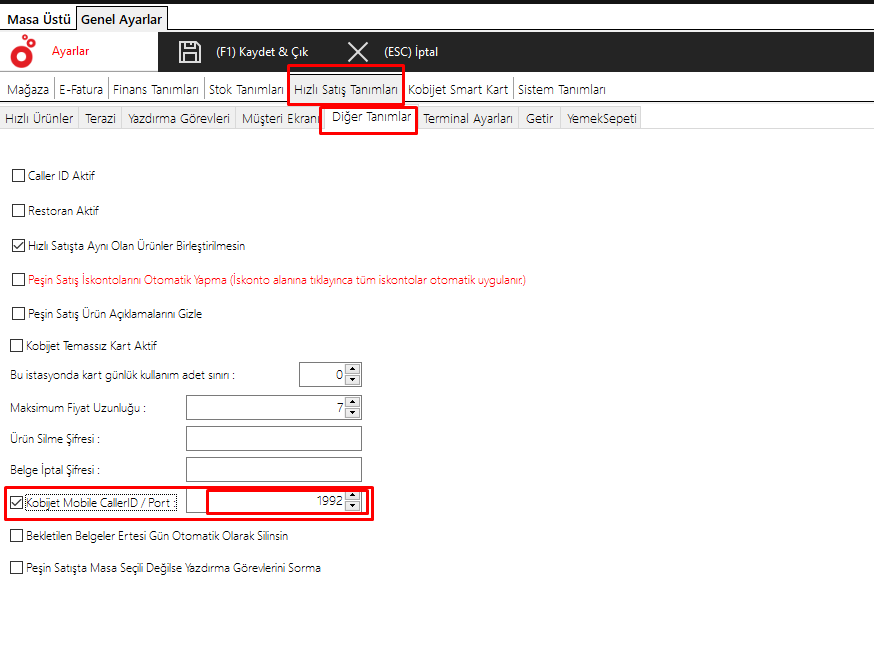Decrease Maksimum Fiyat Uzunluğu value
This screenshot has width=874, height=657.
[x=352, y=413]
